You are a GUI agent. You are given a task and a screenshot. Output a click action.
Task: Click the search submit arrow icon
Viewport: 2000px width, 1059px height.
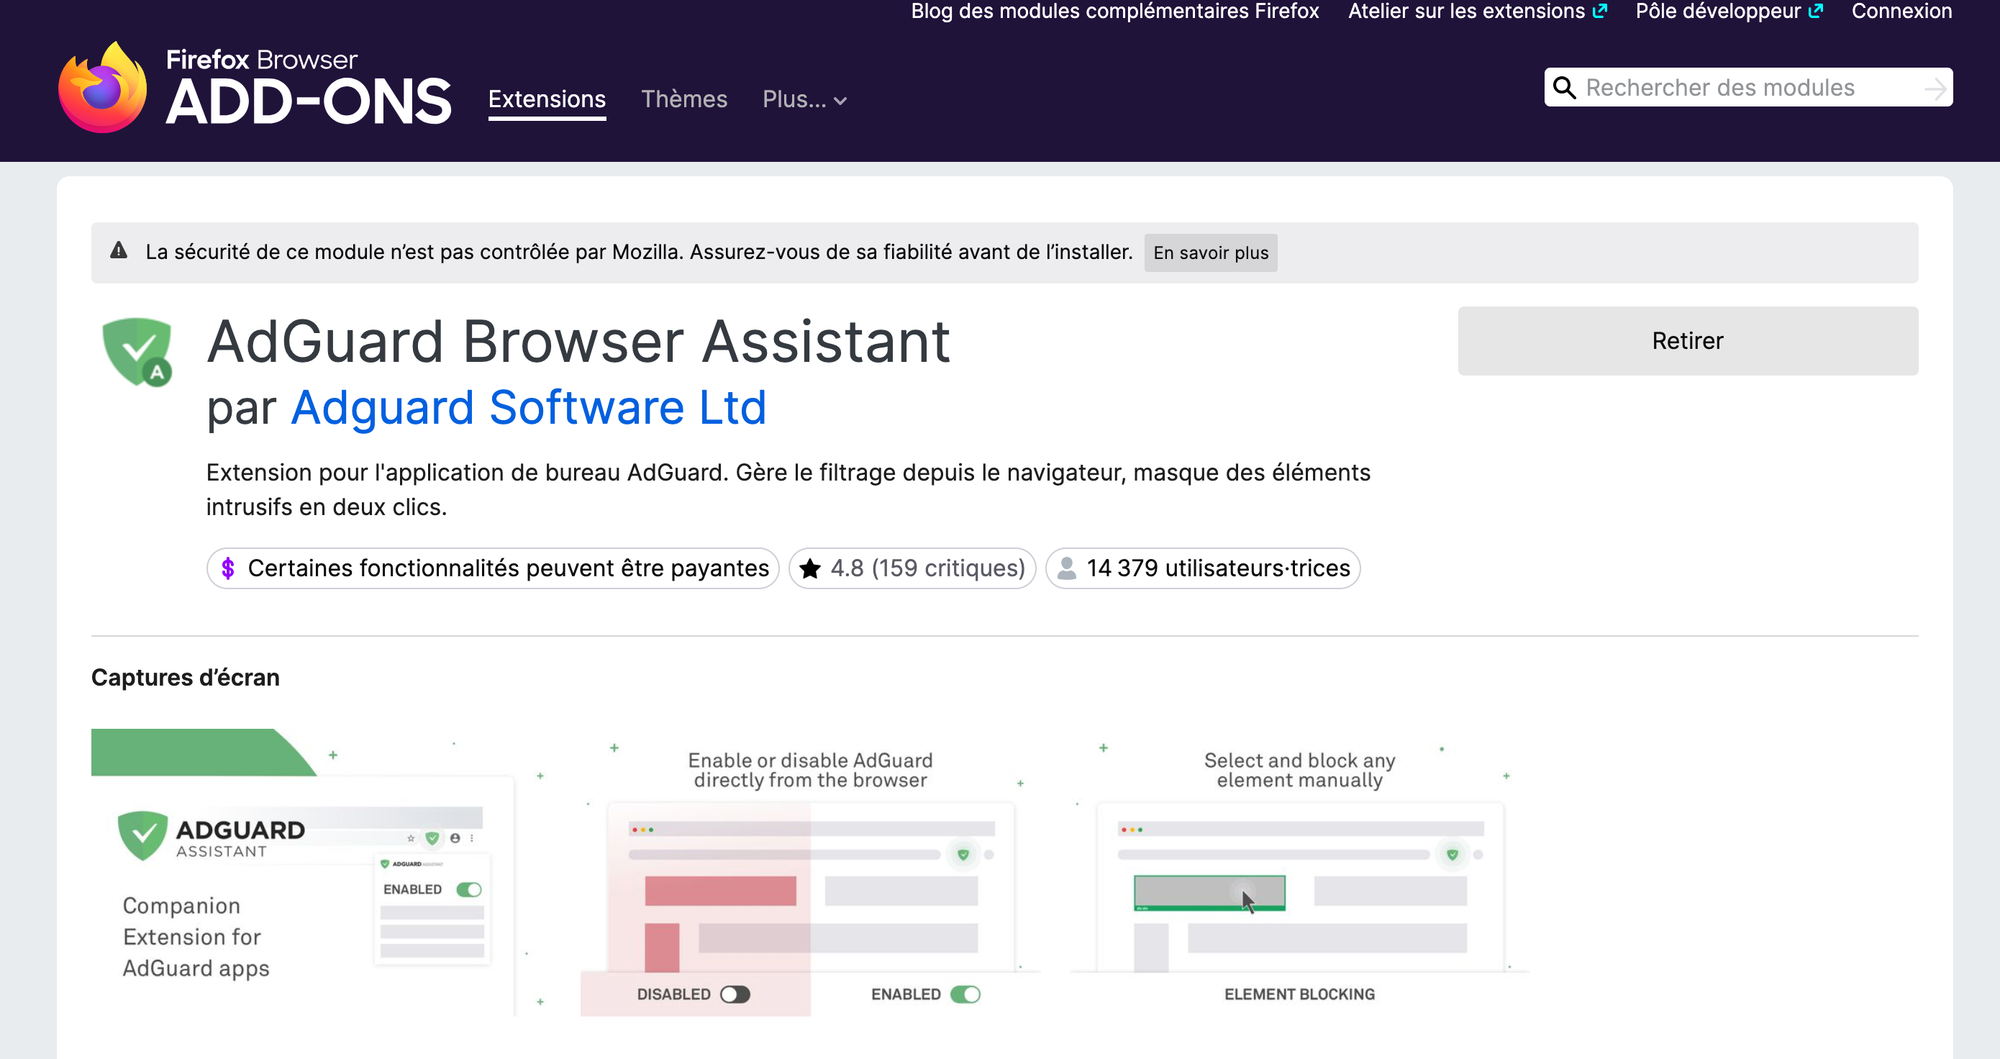tap(1935, 88)
